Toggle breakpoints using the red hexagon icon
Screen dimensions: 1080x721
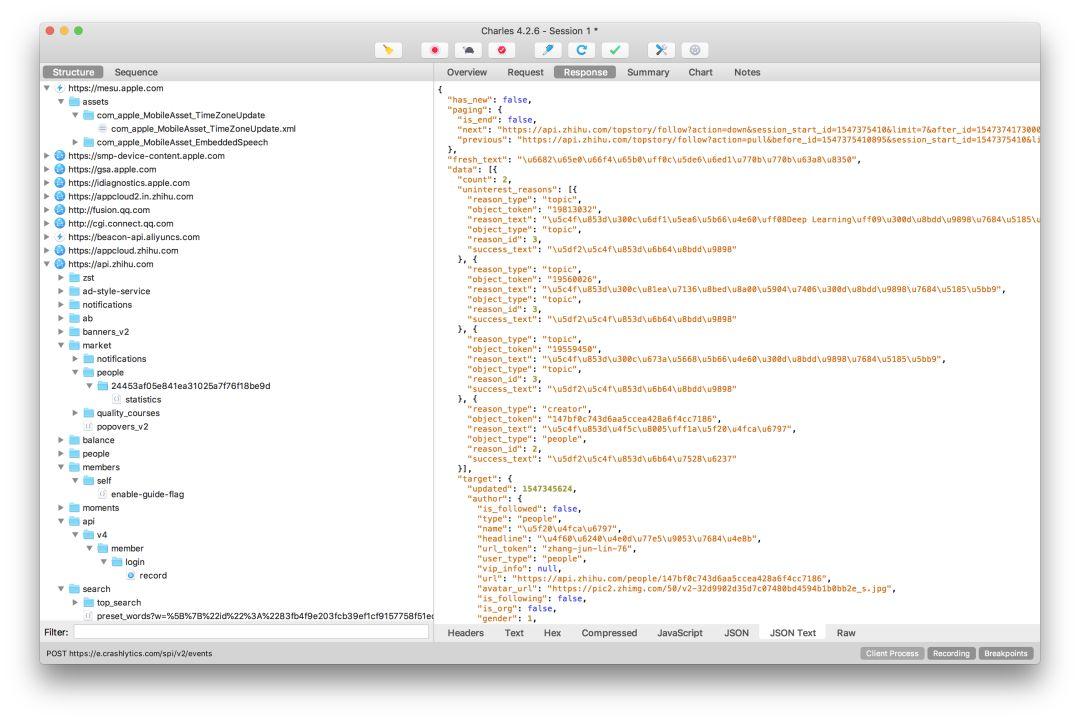[501, 50]
